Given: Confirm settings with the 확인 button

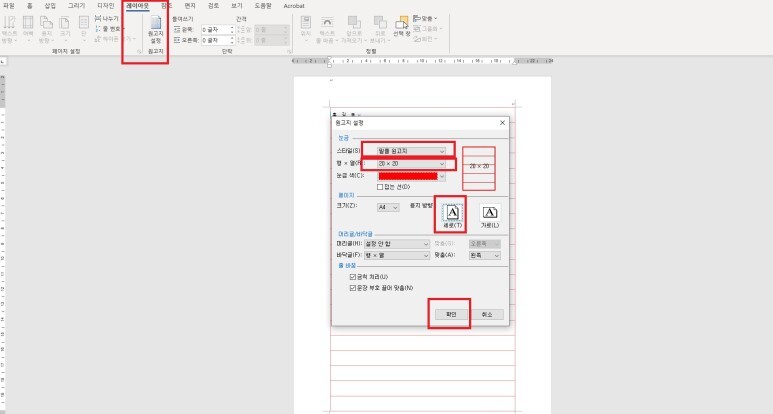Looking at the screenshot, I should point(451,314).
